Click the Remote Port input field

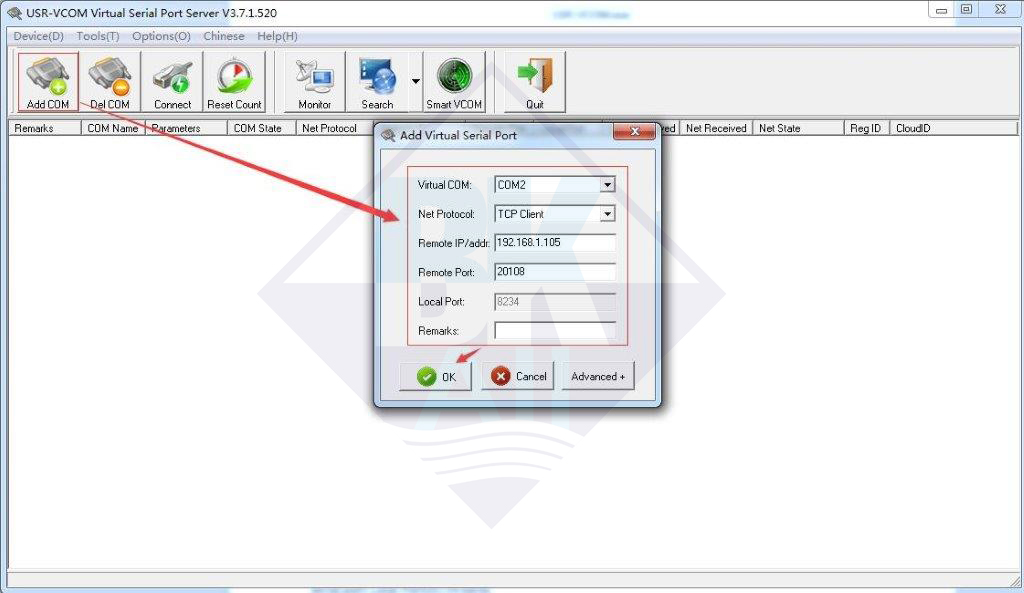tap(554, 272)
